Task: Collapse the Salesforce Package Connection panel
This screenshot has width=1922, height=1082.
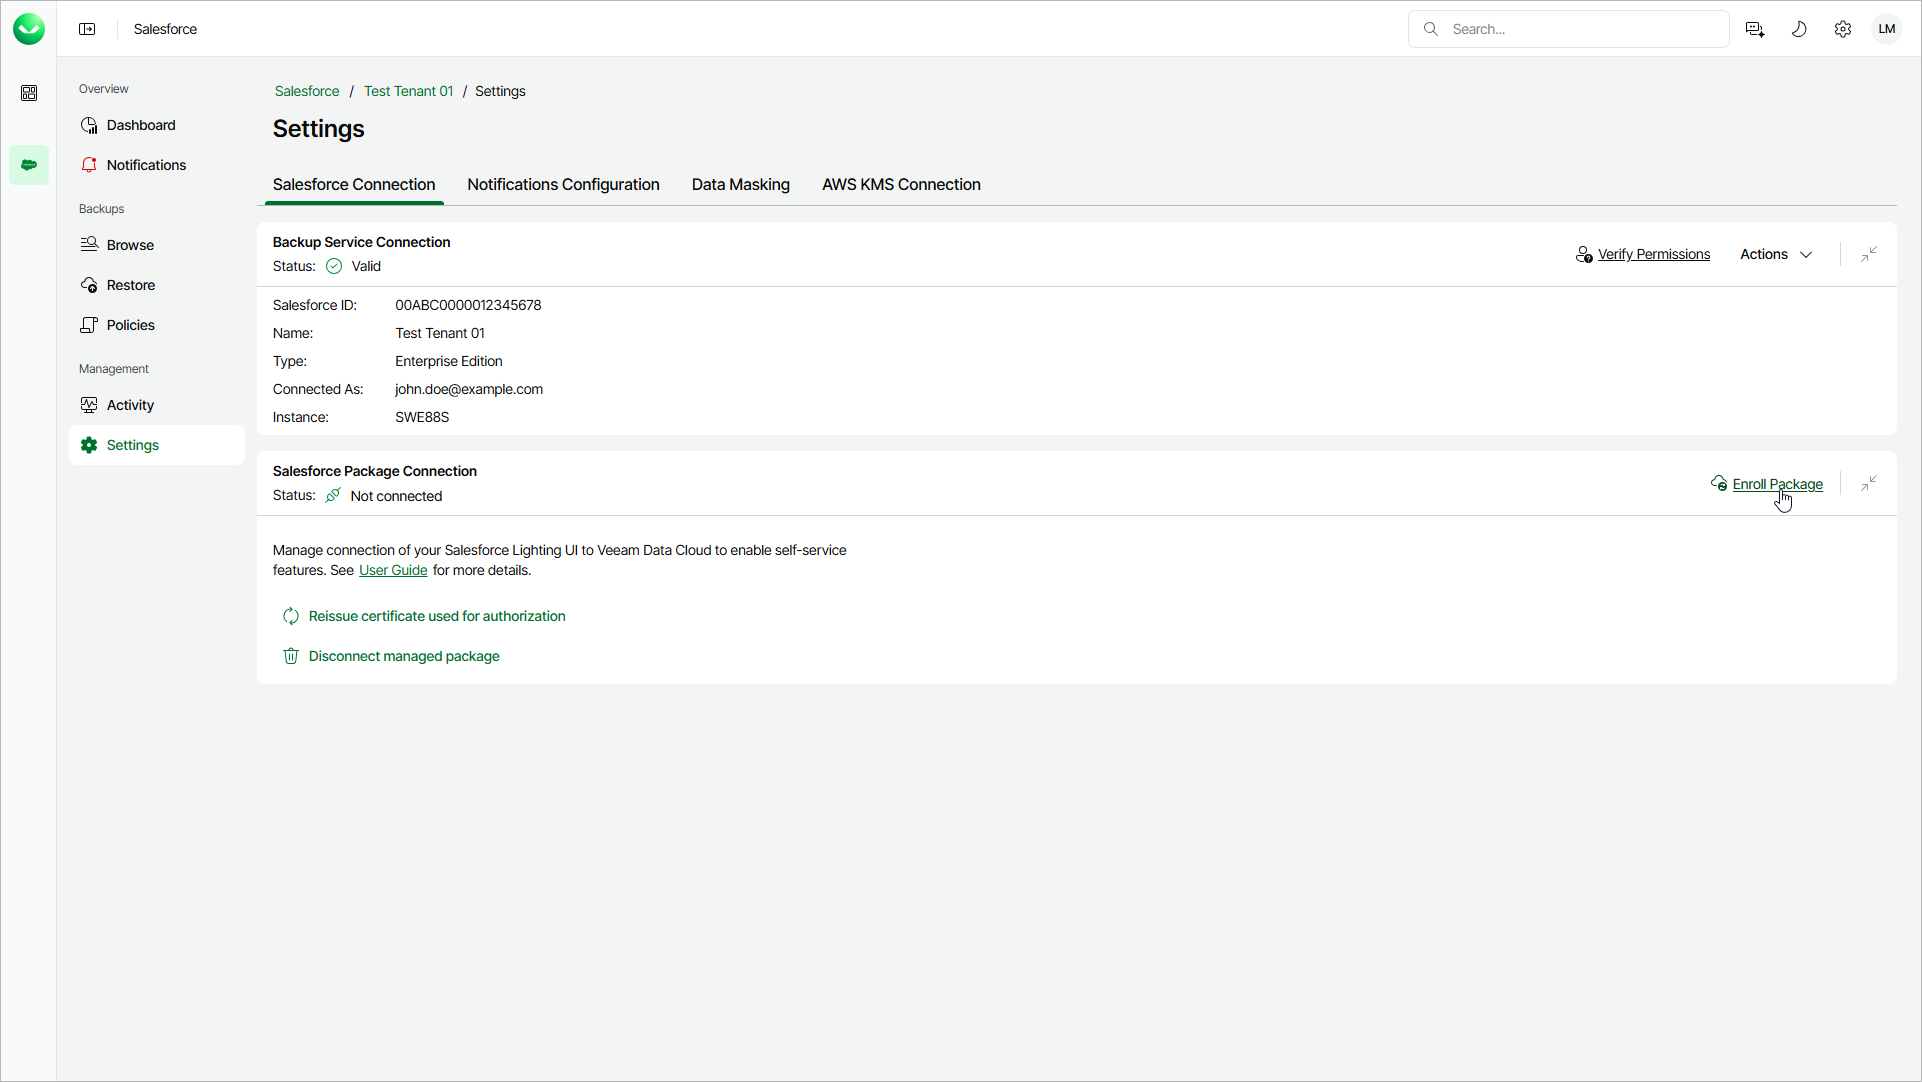Action: tap(1868, 484)
